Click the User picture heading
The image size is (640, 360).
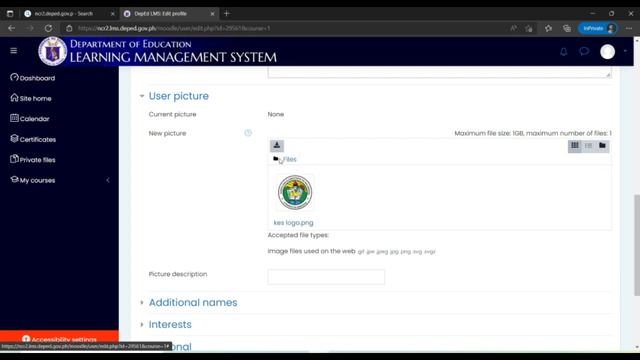[178, 96]
